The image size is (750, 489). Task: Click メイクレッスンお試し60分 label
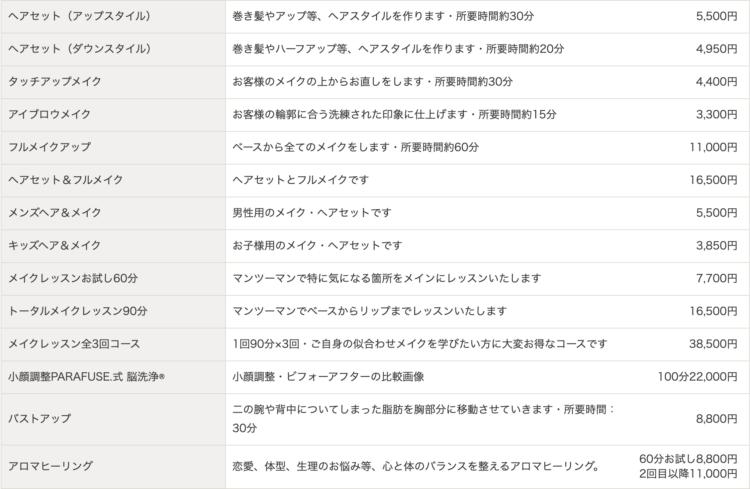[x=73, y=278]
